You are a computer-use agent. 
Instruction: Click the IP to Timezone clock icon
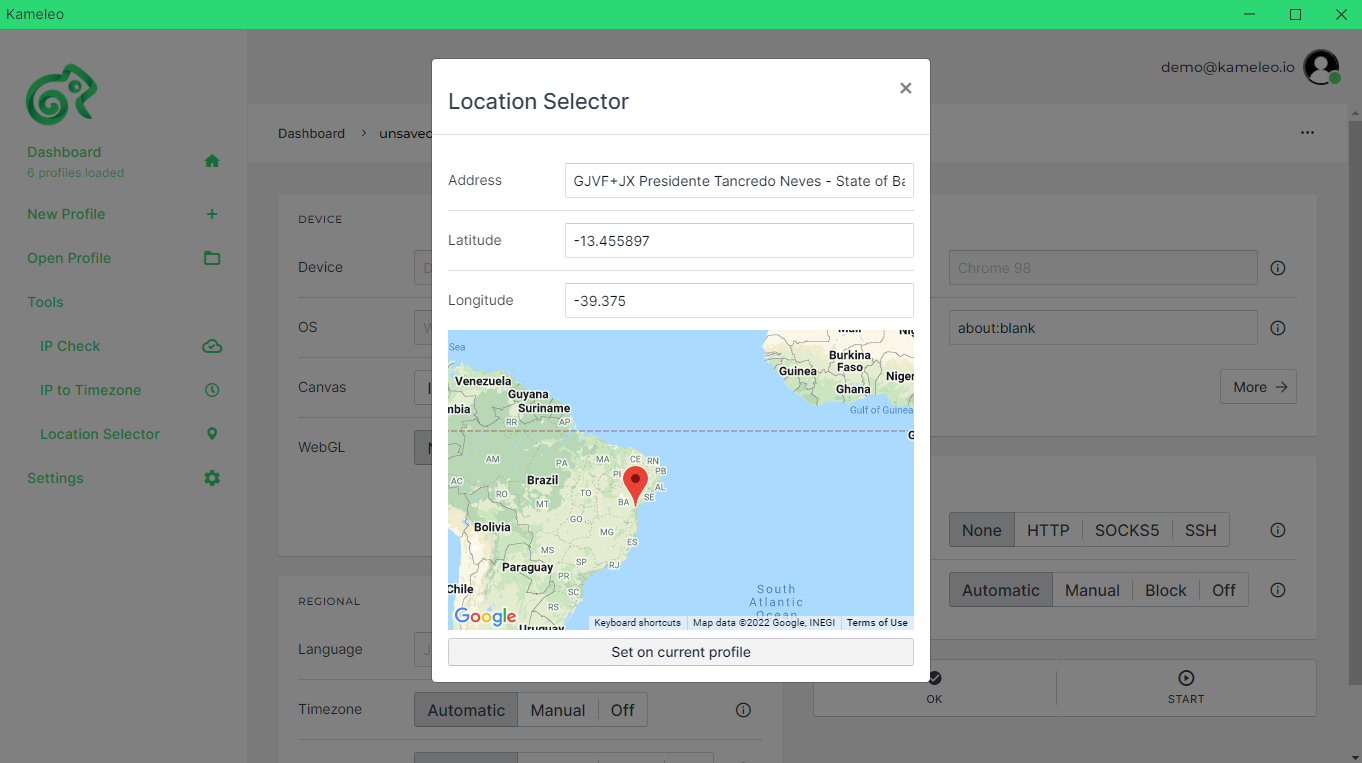[212, 390]
